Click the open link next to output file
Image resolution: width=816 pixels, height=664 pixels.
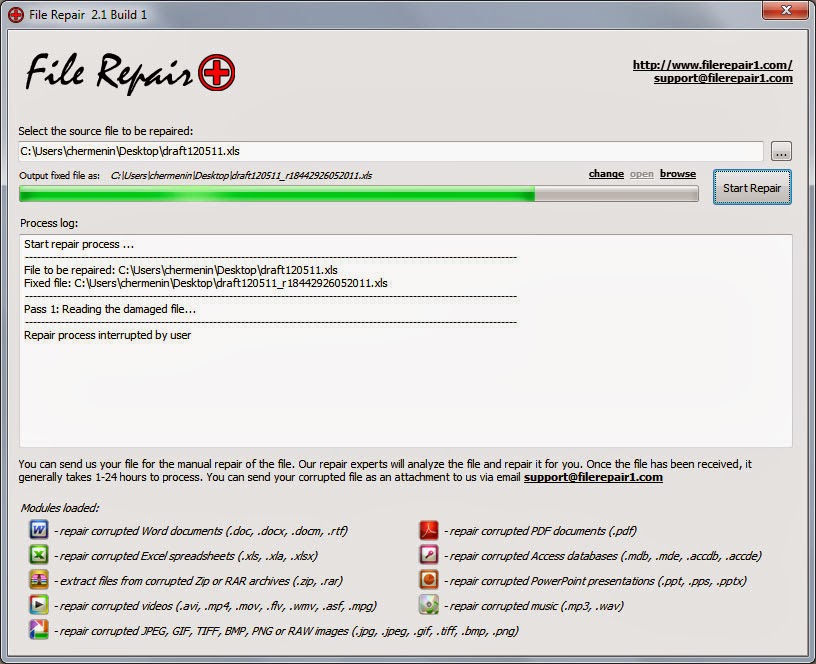coord(641,174)
